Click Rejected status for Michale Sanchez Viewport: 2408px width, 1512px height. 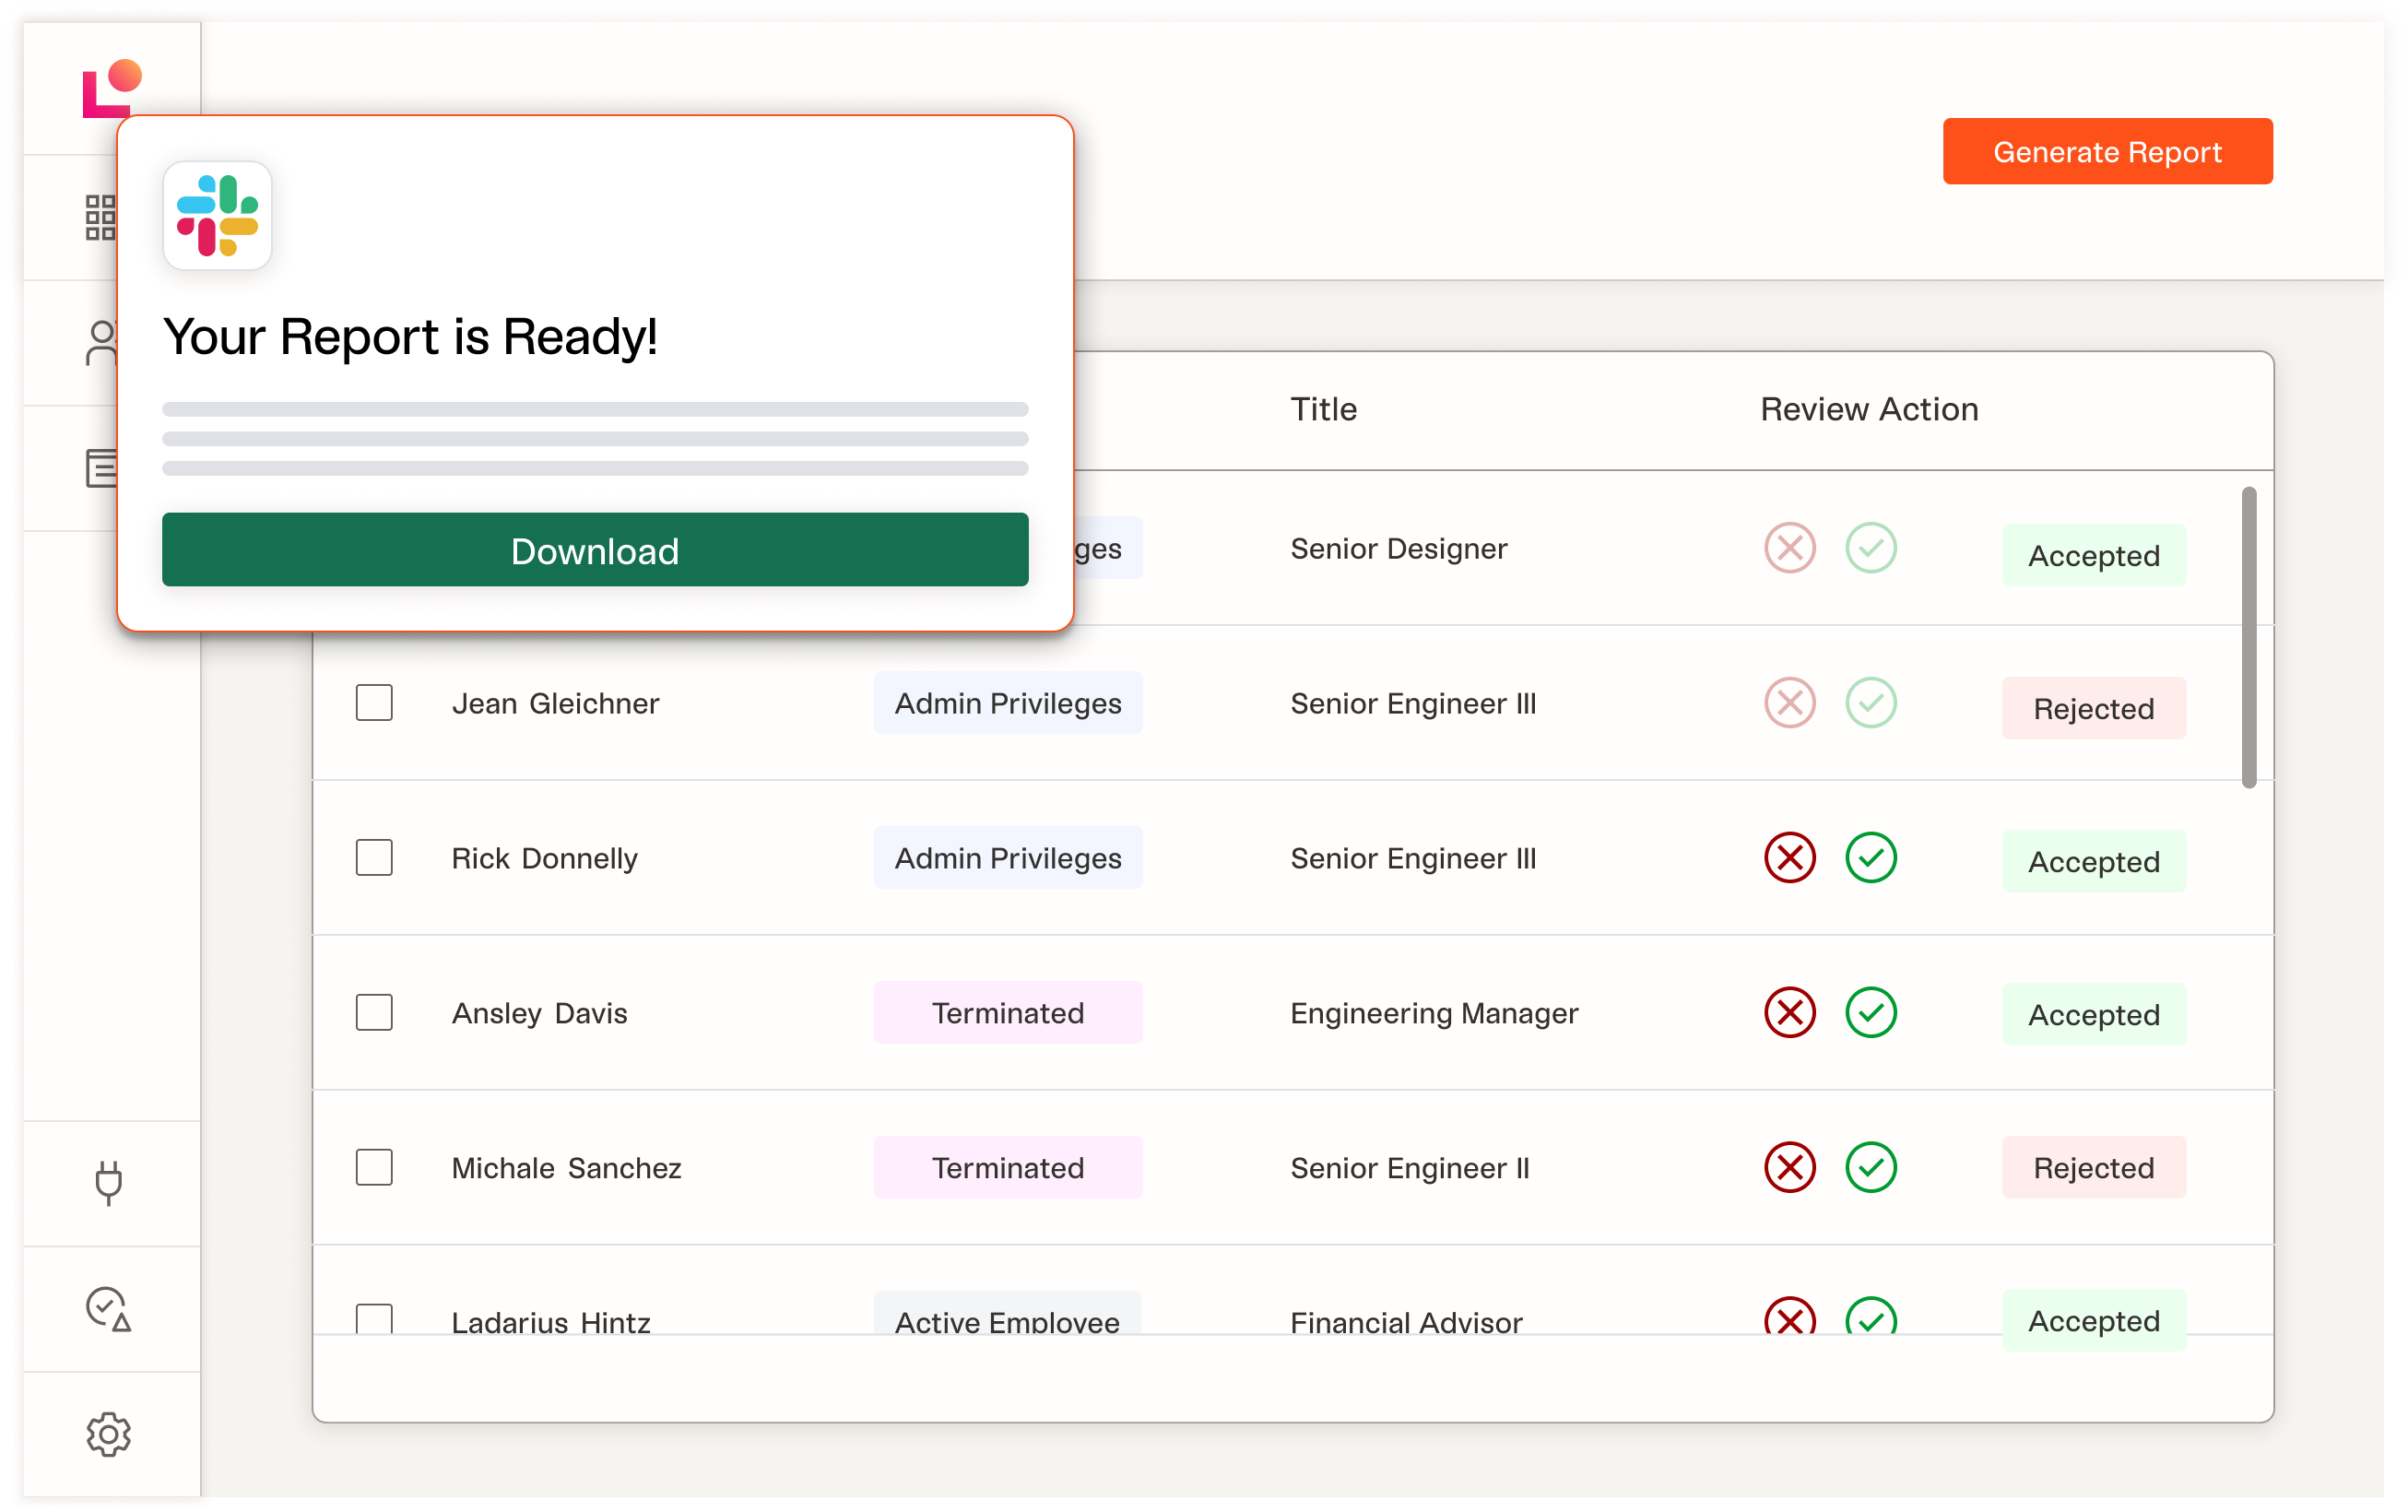2094,1168
